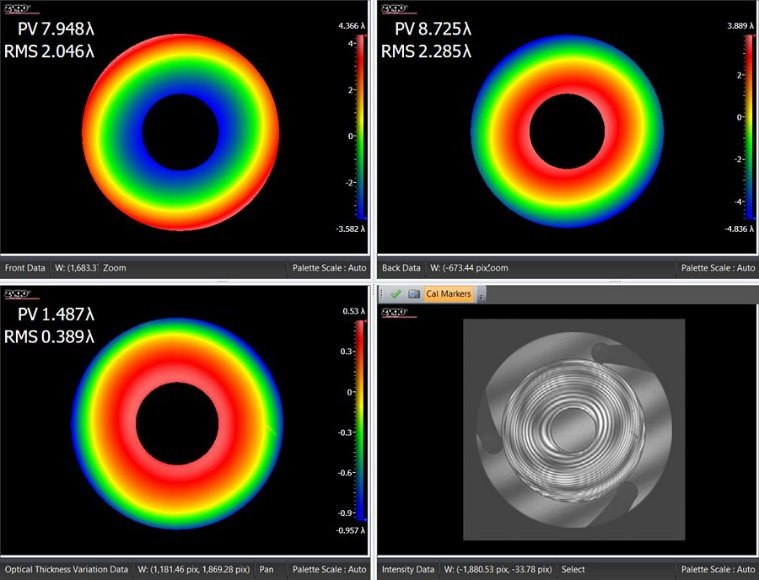Click the Optical Thickness Variation Data label
Viewport: 759px width, 580px height.
(66, 570)
